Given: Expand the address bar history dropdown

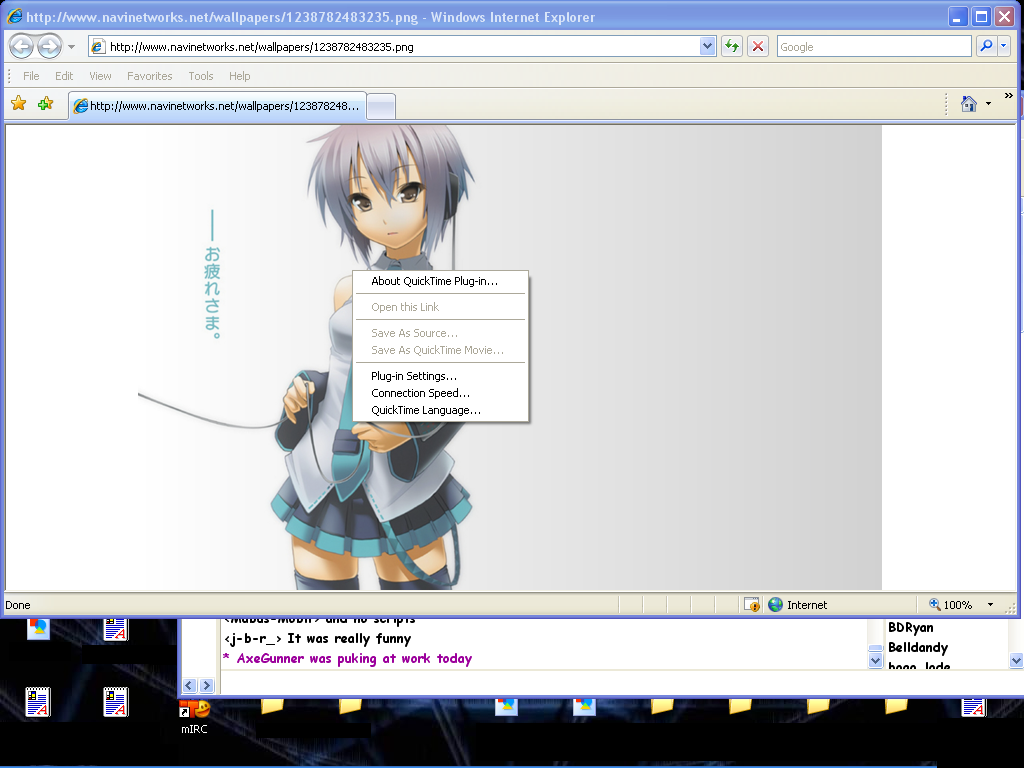Looking at the screenshot, I should [707, 46].
